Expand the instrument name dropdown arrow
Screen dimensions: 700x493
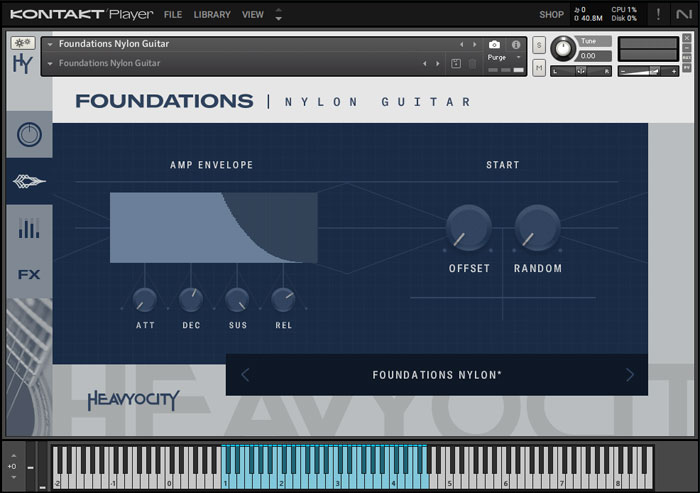coord(50,44)
